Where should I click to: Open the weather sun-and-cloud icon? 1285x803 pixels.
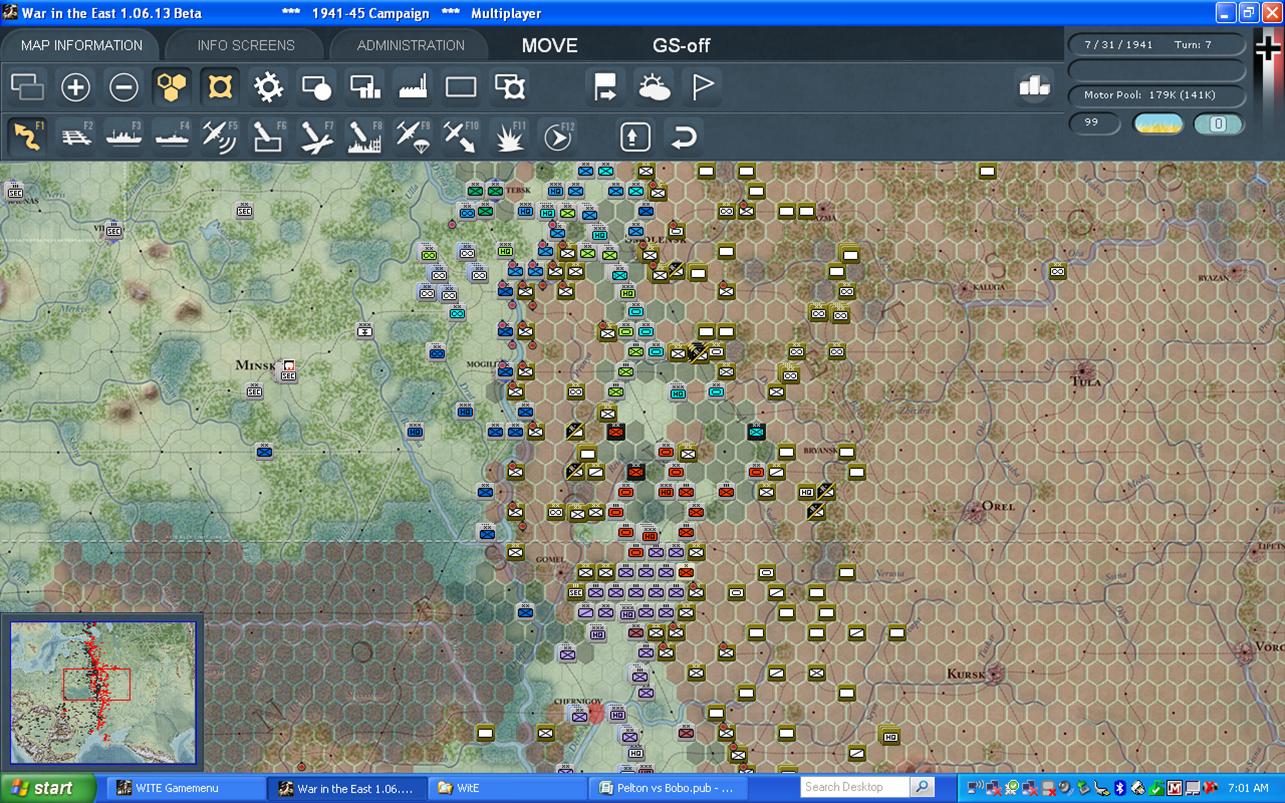coord(655,88)
